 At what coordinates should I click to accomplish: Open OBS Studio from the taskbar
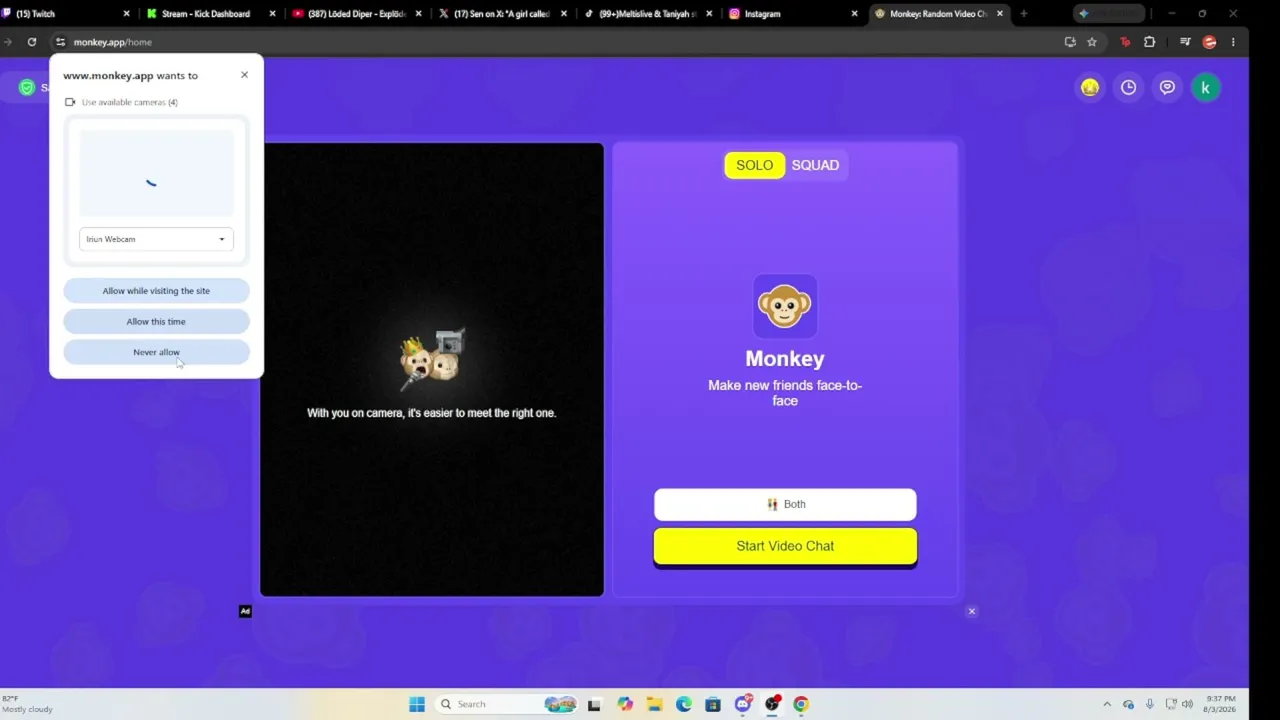[772, 704]
